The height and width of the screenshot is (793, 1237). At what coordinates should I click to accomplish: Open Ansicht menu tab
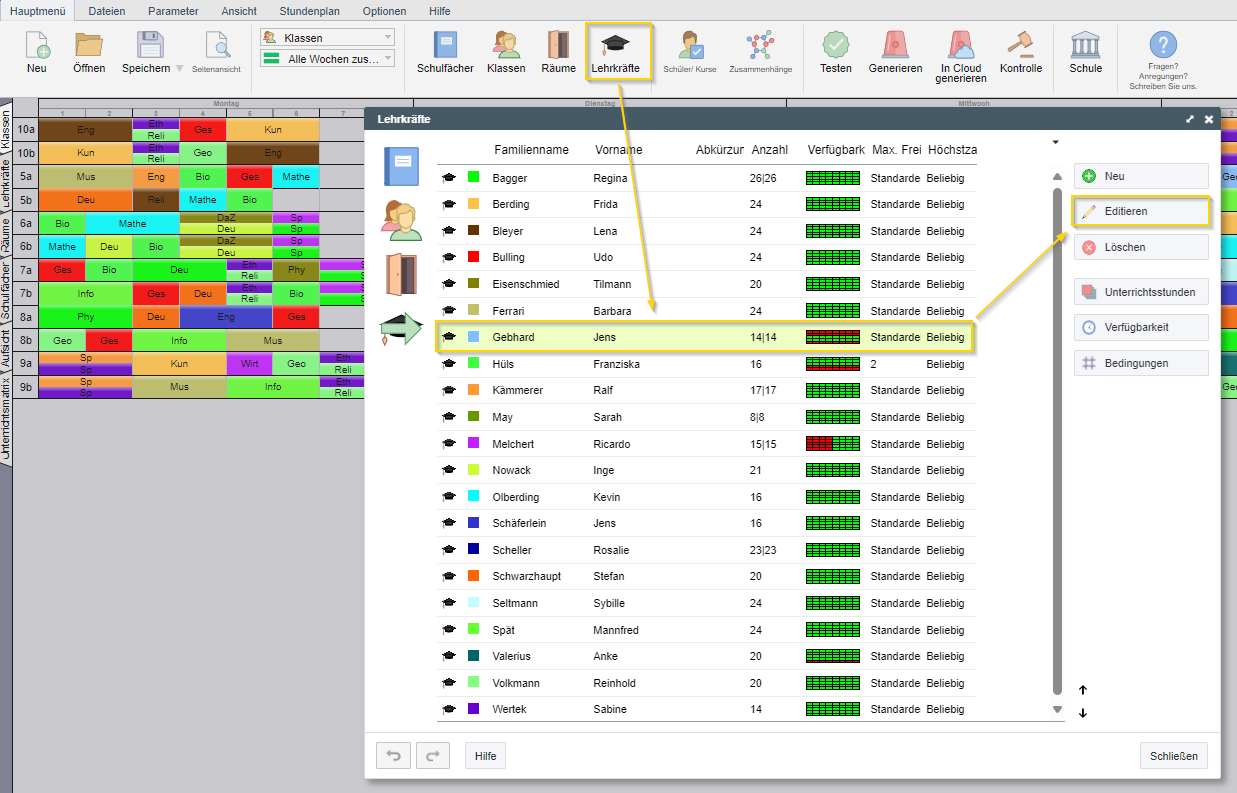[239, 11]
